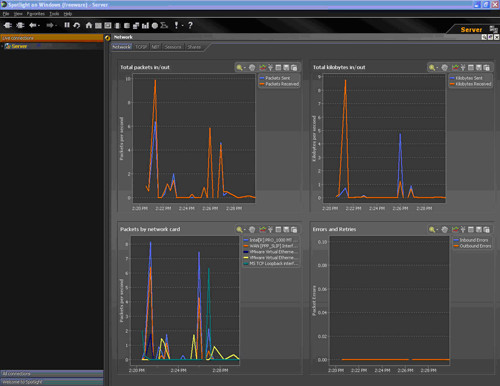
Task: Click the copy icon on Packets by network card
Action: click(294, 230)
